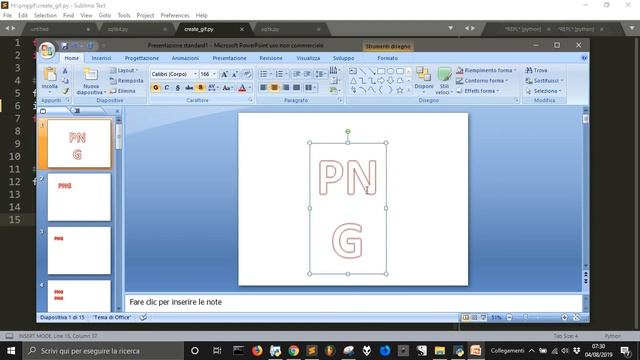This screenshot has height=360, width=640.
Task: Start slideshow from the status bar view icon
Action: (483, 317)
